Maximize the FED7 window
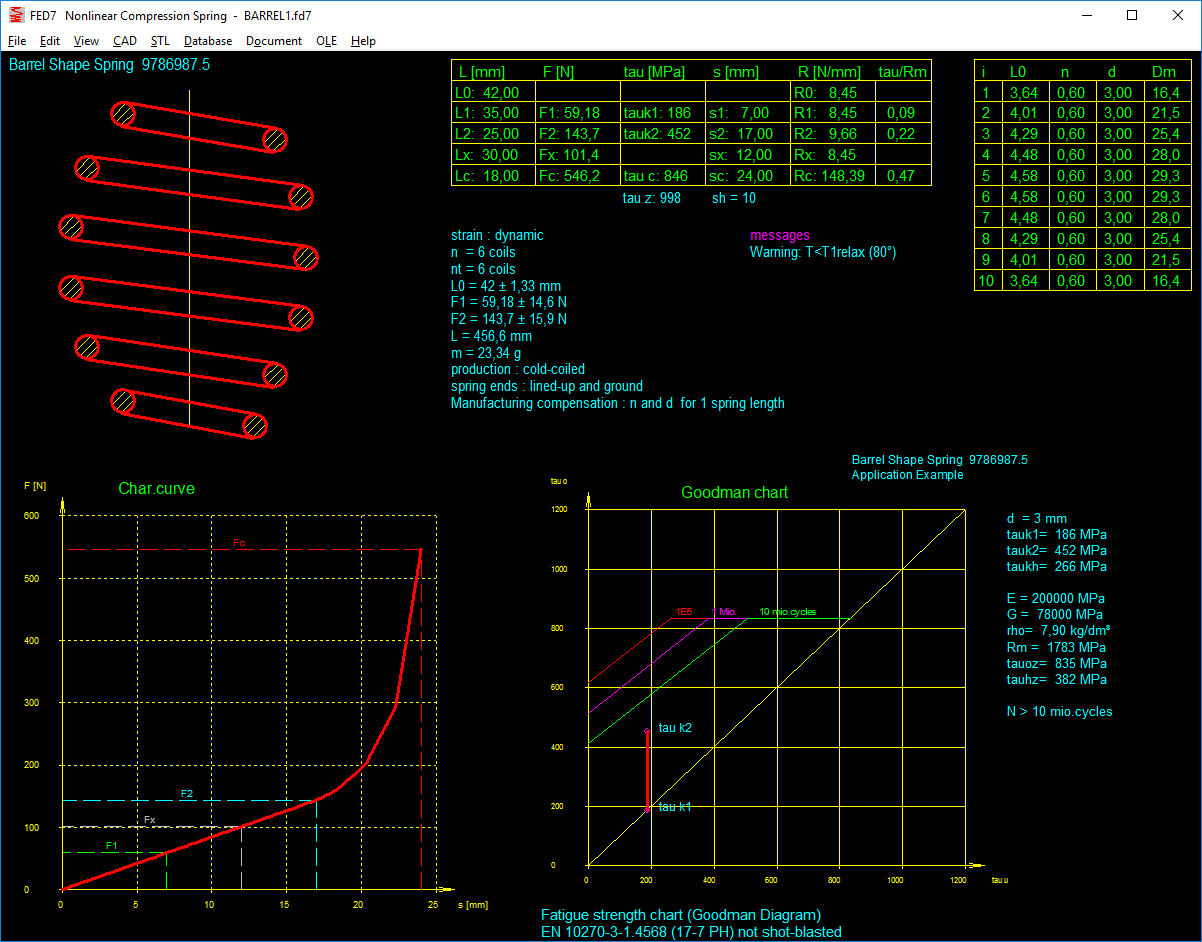This screenshot has width=1202, height=942. [1132, 15]
